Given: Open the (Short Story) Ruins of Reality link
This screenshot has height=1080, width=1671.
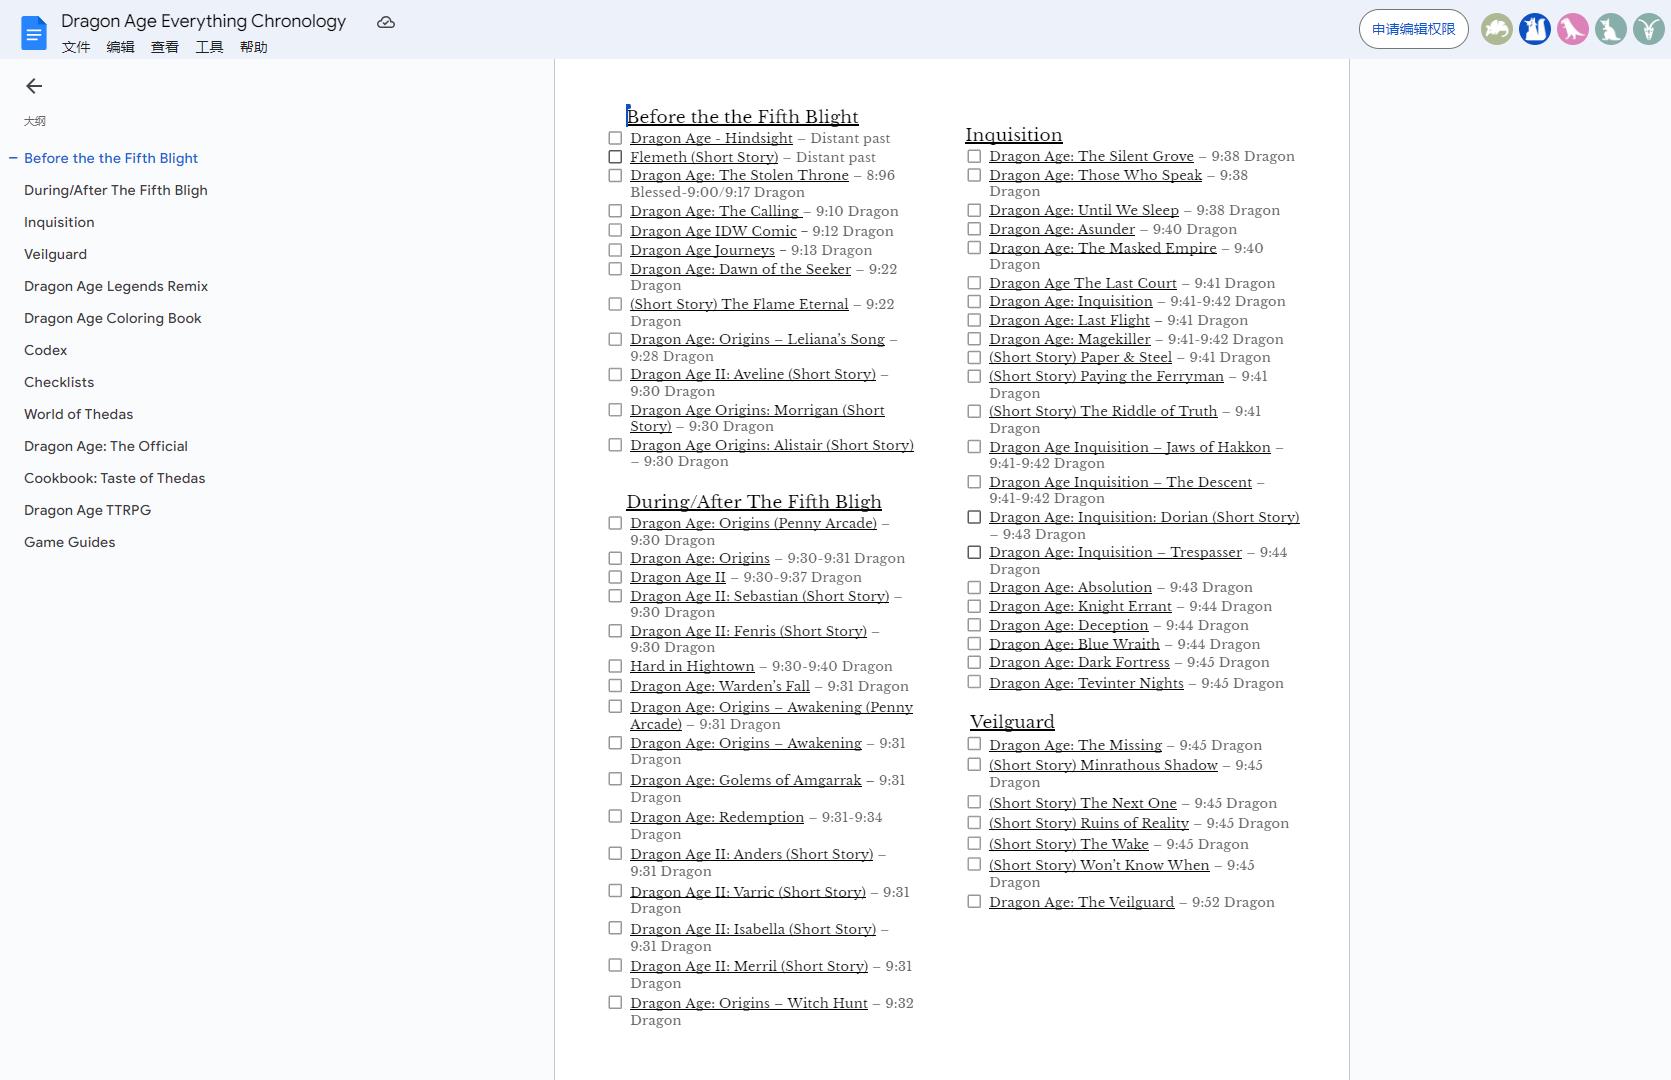Looking at the screenshot, I should pos(1089,823).
